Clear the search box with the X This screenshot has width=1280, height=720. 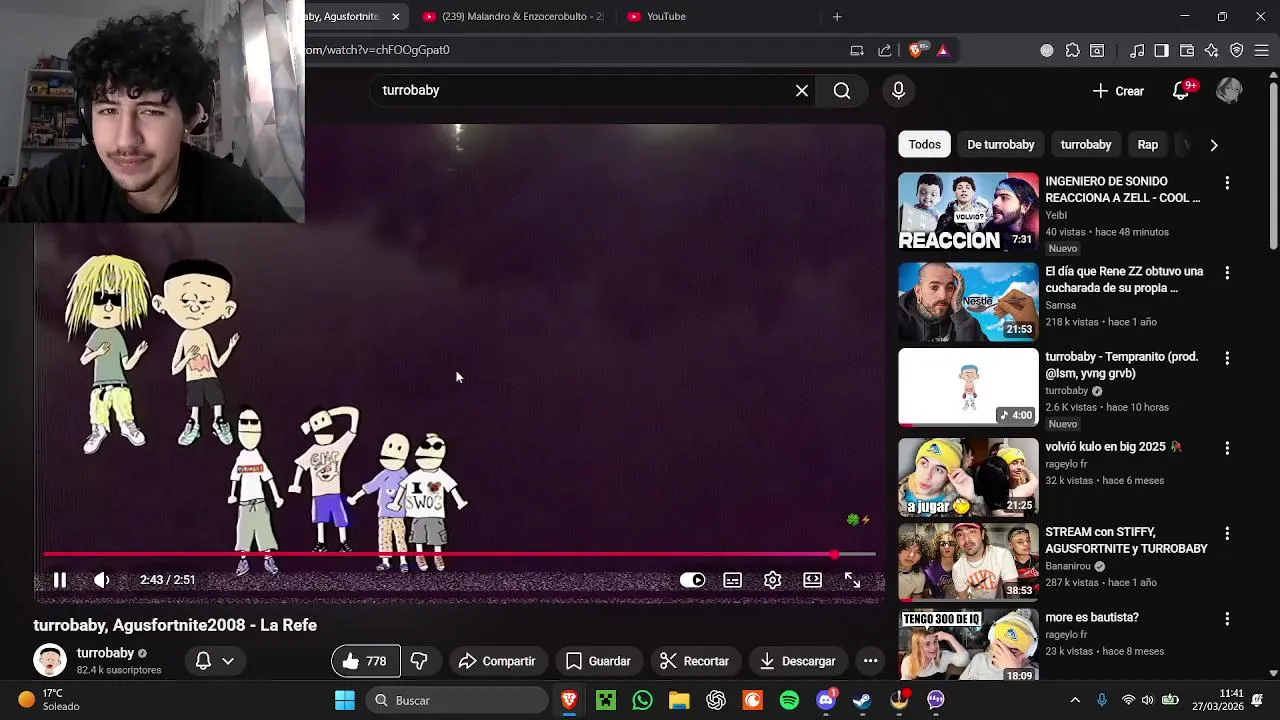[x=802, y=91]
